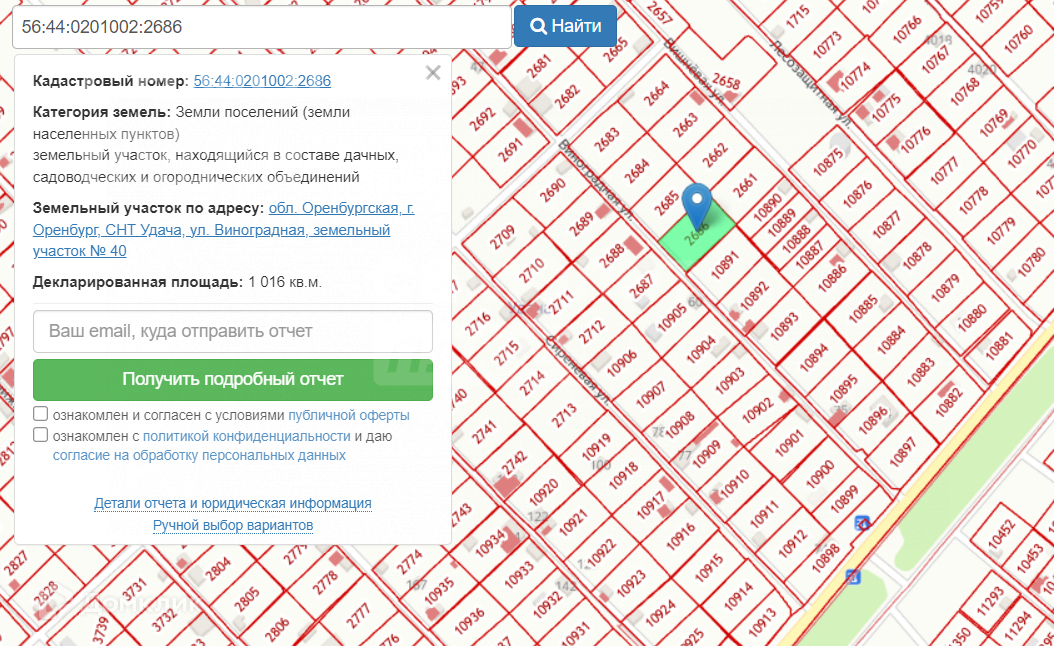Image resolution: width=1054 pixels, height=646 pixels.
Task: Click the Лесозащитная ул. street label
Action: [810, 83]
